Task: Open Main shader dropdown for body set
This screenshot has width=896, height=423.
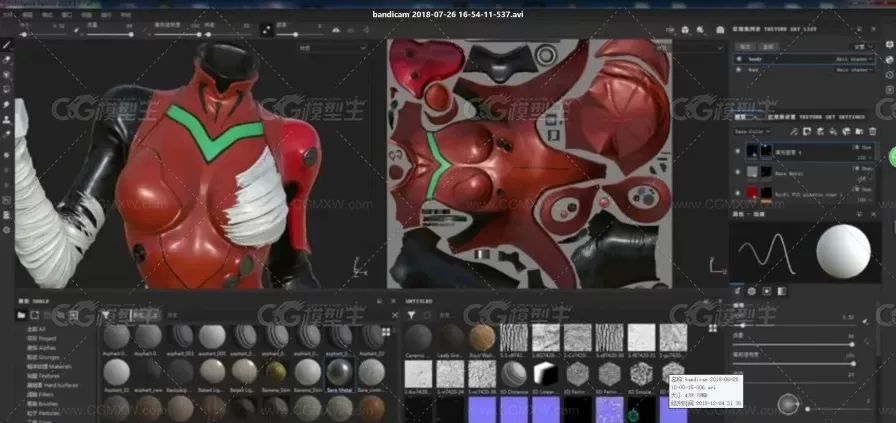Action: [x=855, y=59]
